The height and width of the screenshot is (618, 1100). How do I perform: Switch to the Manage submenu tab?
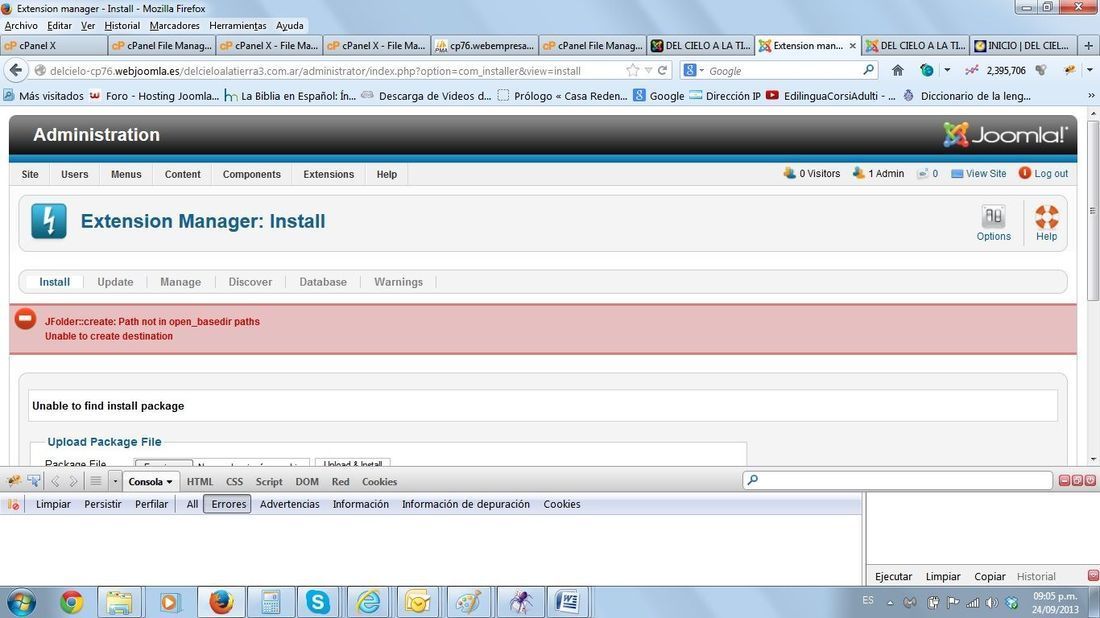[180, 282]
